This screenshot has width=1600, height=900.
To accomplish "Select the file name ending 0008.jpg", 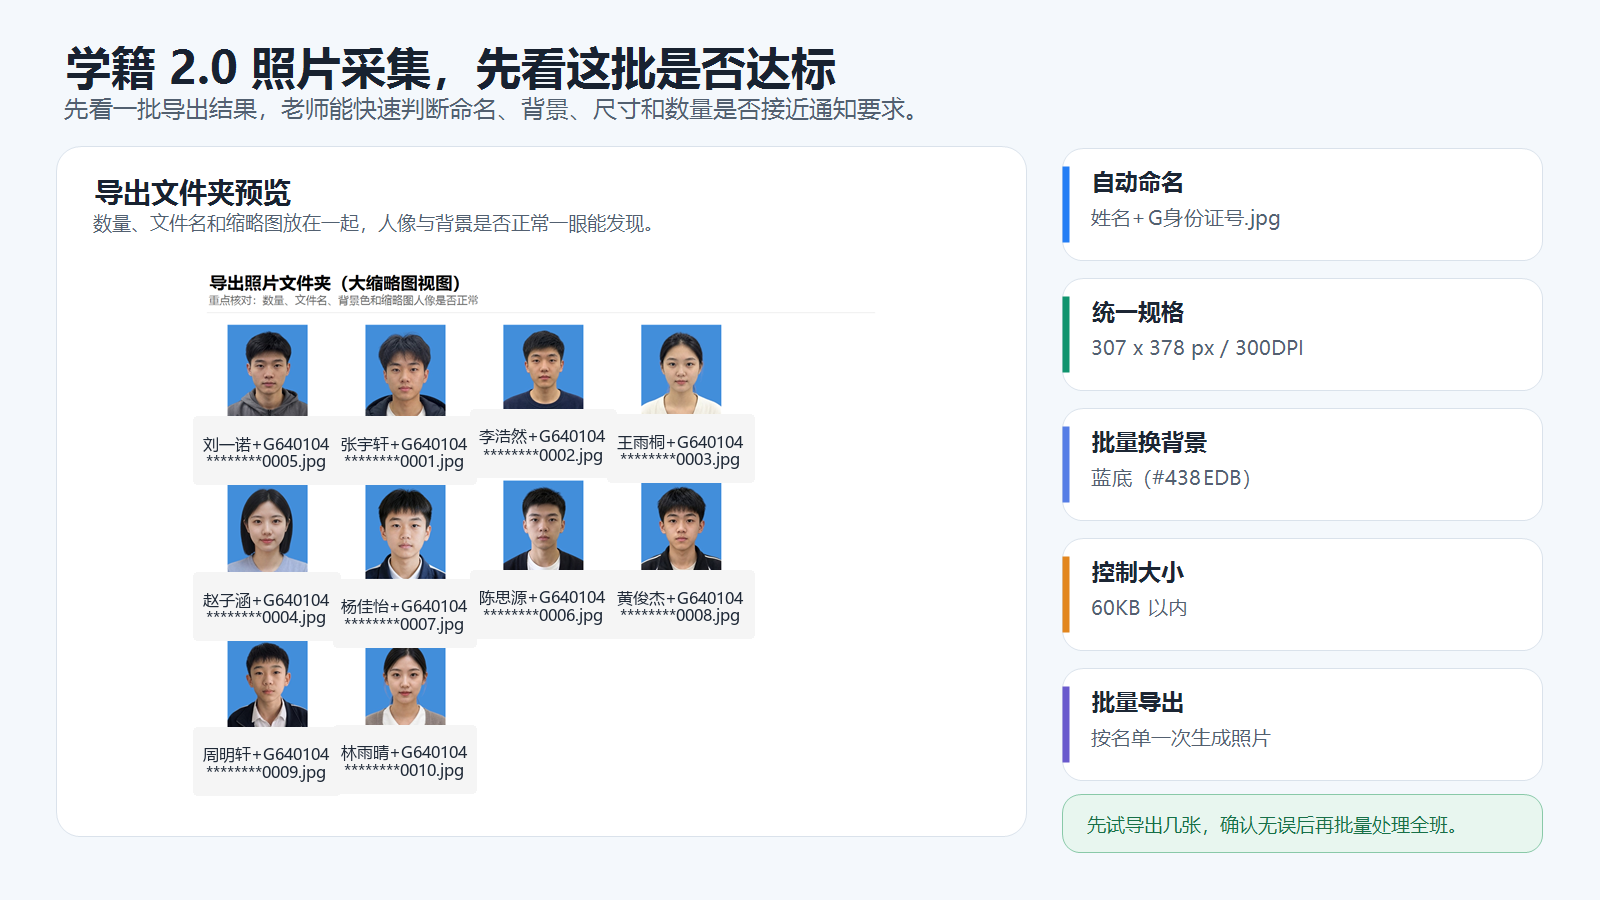I will [x=680, y=606].
